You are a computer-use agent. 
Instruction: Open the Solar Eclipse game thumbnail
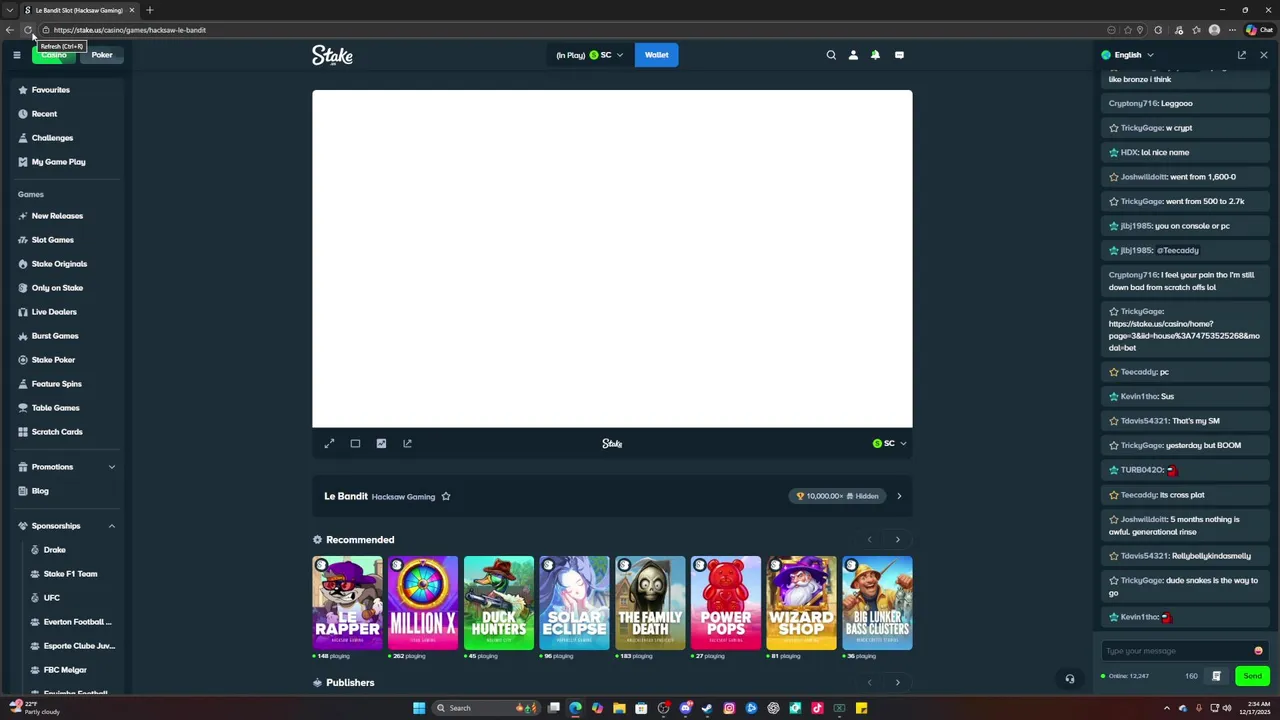point(574,603)
